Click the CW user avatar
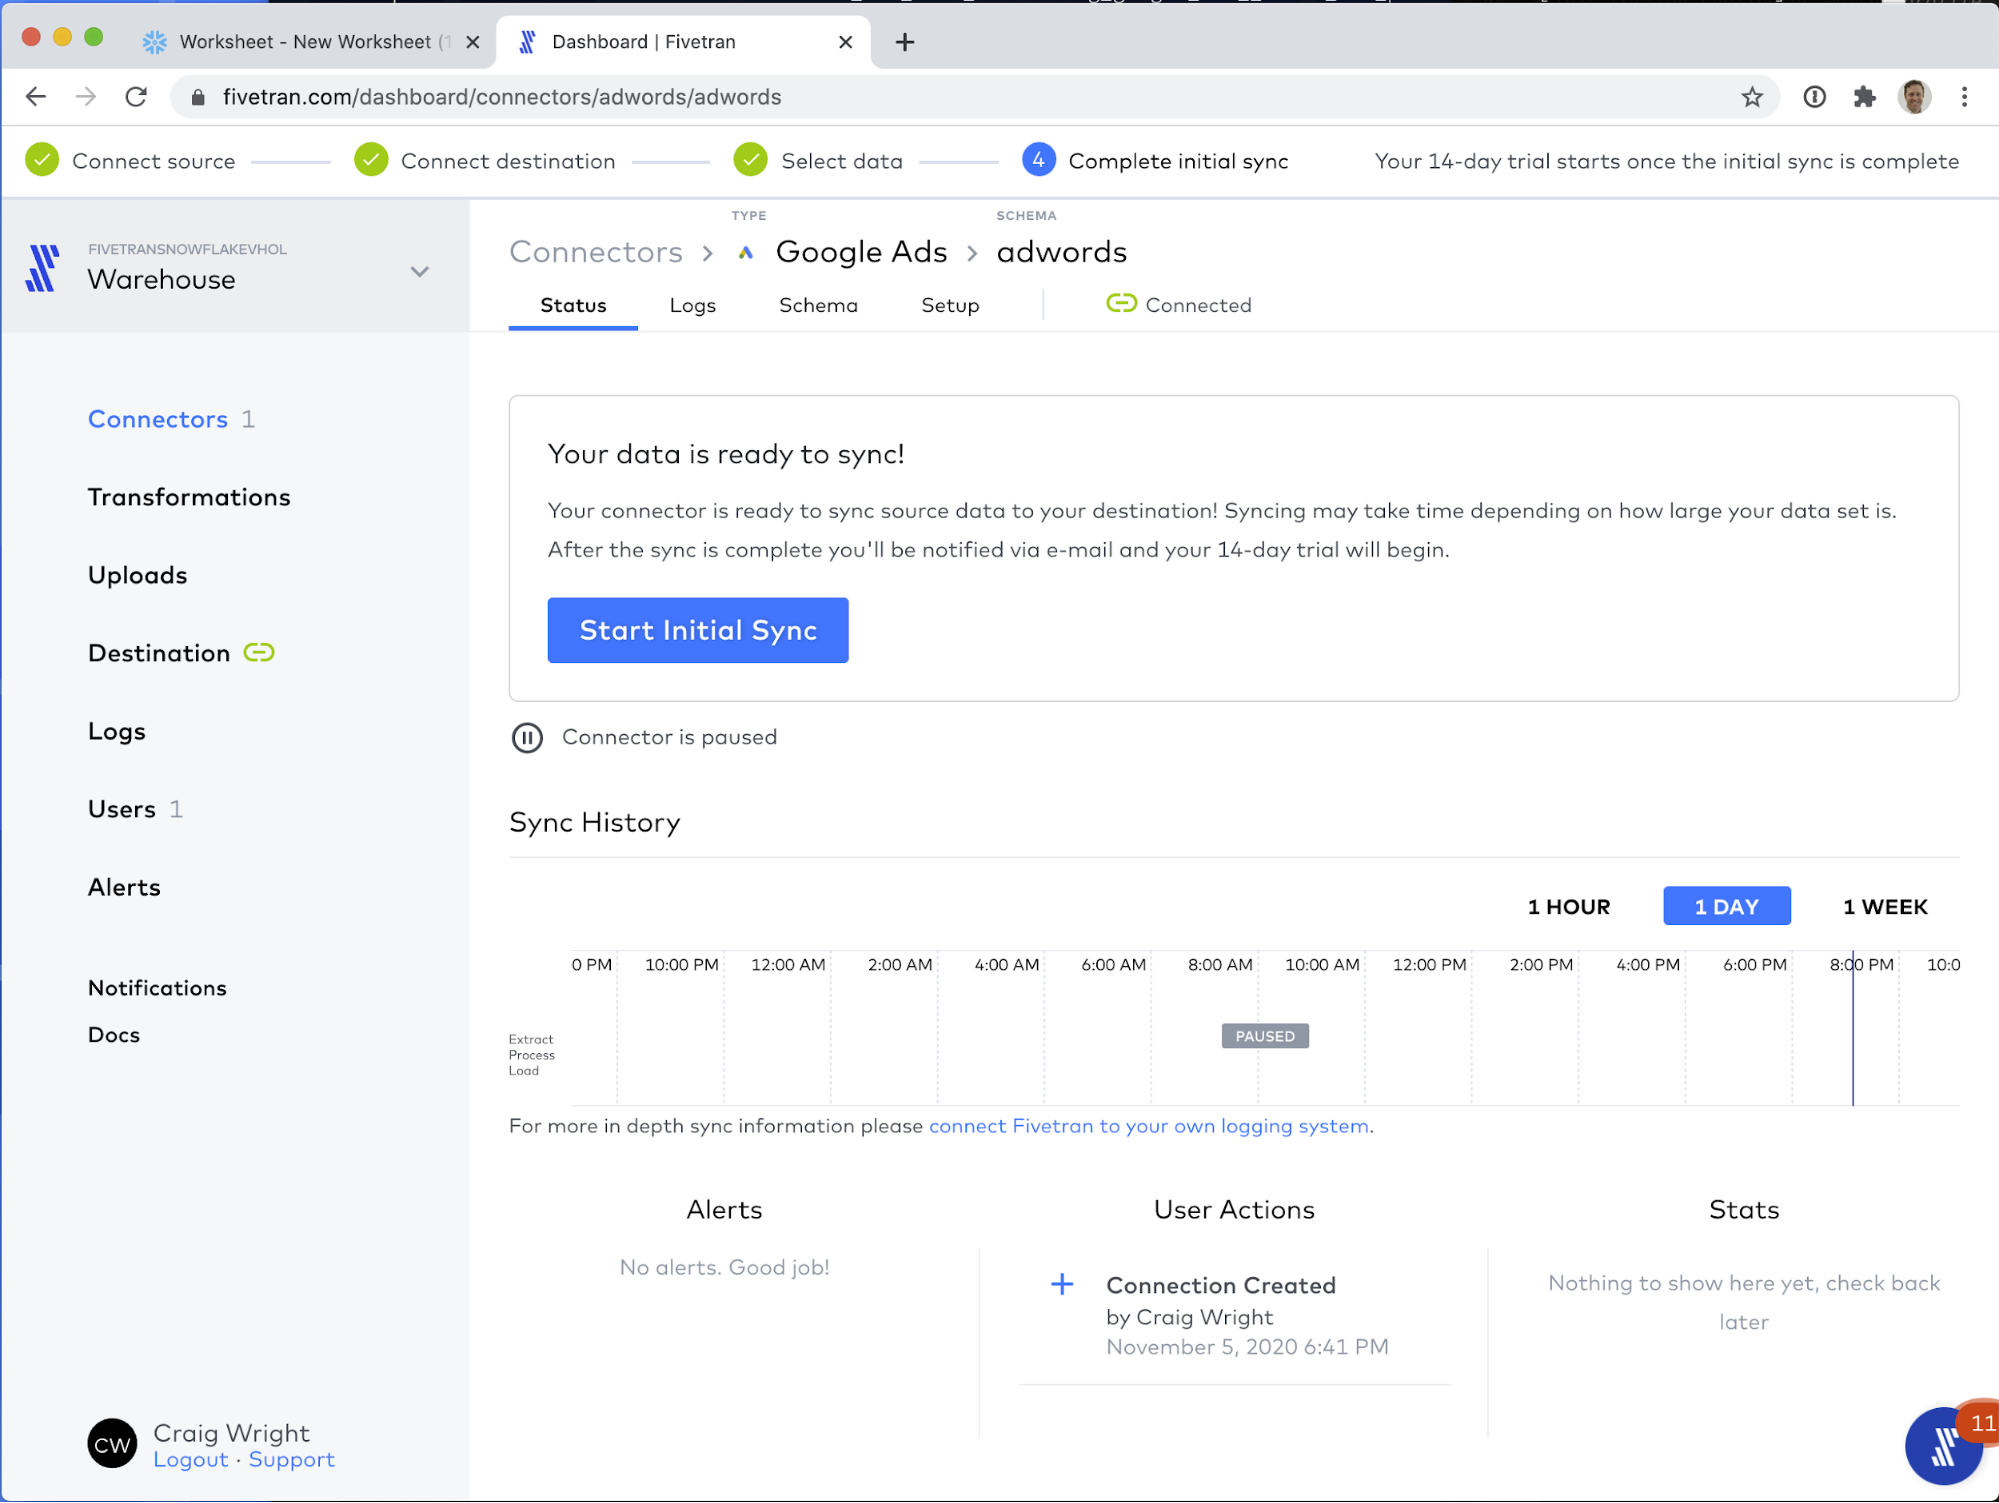Viewport: 1999px width, 1503px height. [112, 1444]
